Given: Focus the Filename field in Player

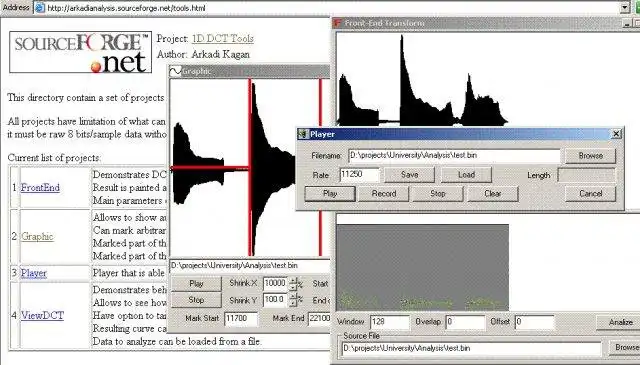Looking at the screenshot, I should click(454, 156).
